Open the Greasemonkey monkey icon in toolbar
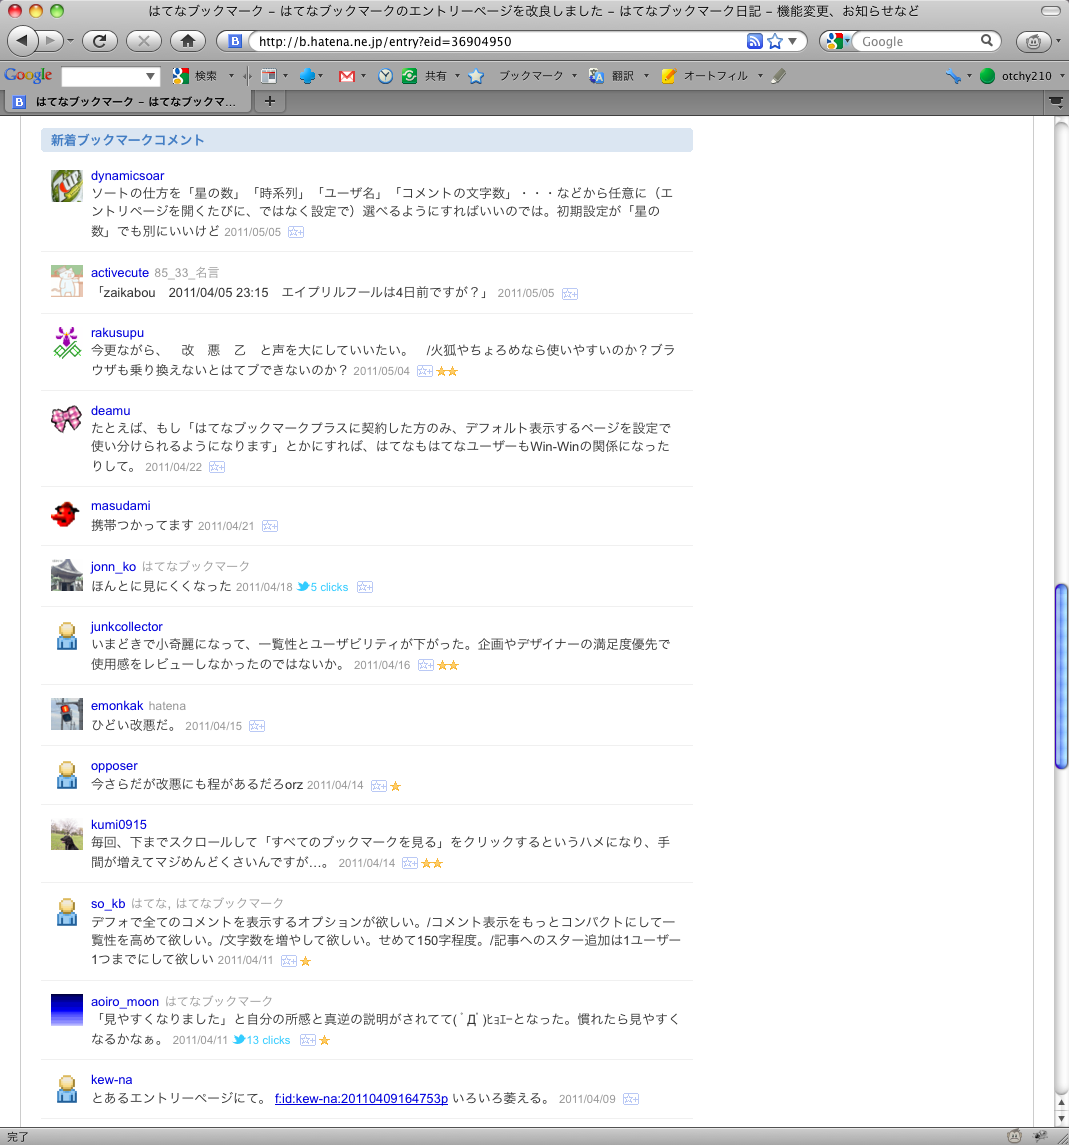Image resolution: width=1069 pixels, height=1145 pixels. tap(1033, 42)
